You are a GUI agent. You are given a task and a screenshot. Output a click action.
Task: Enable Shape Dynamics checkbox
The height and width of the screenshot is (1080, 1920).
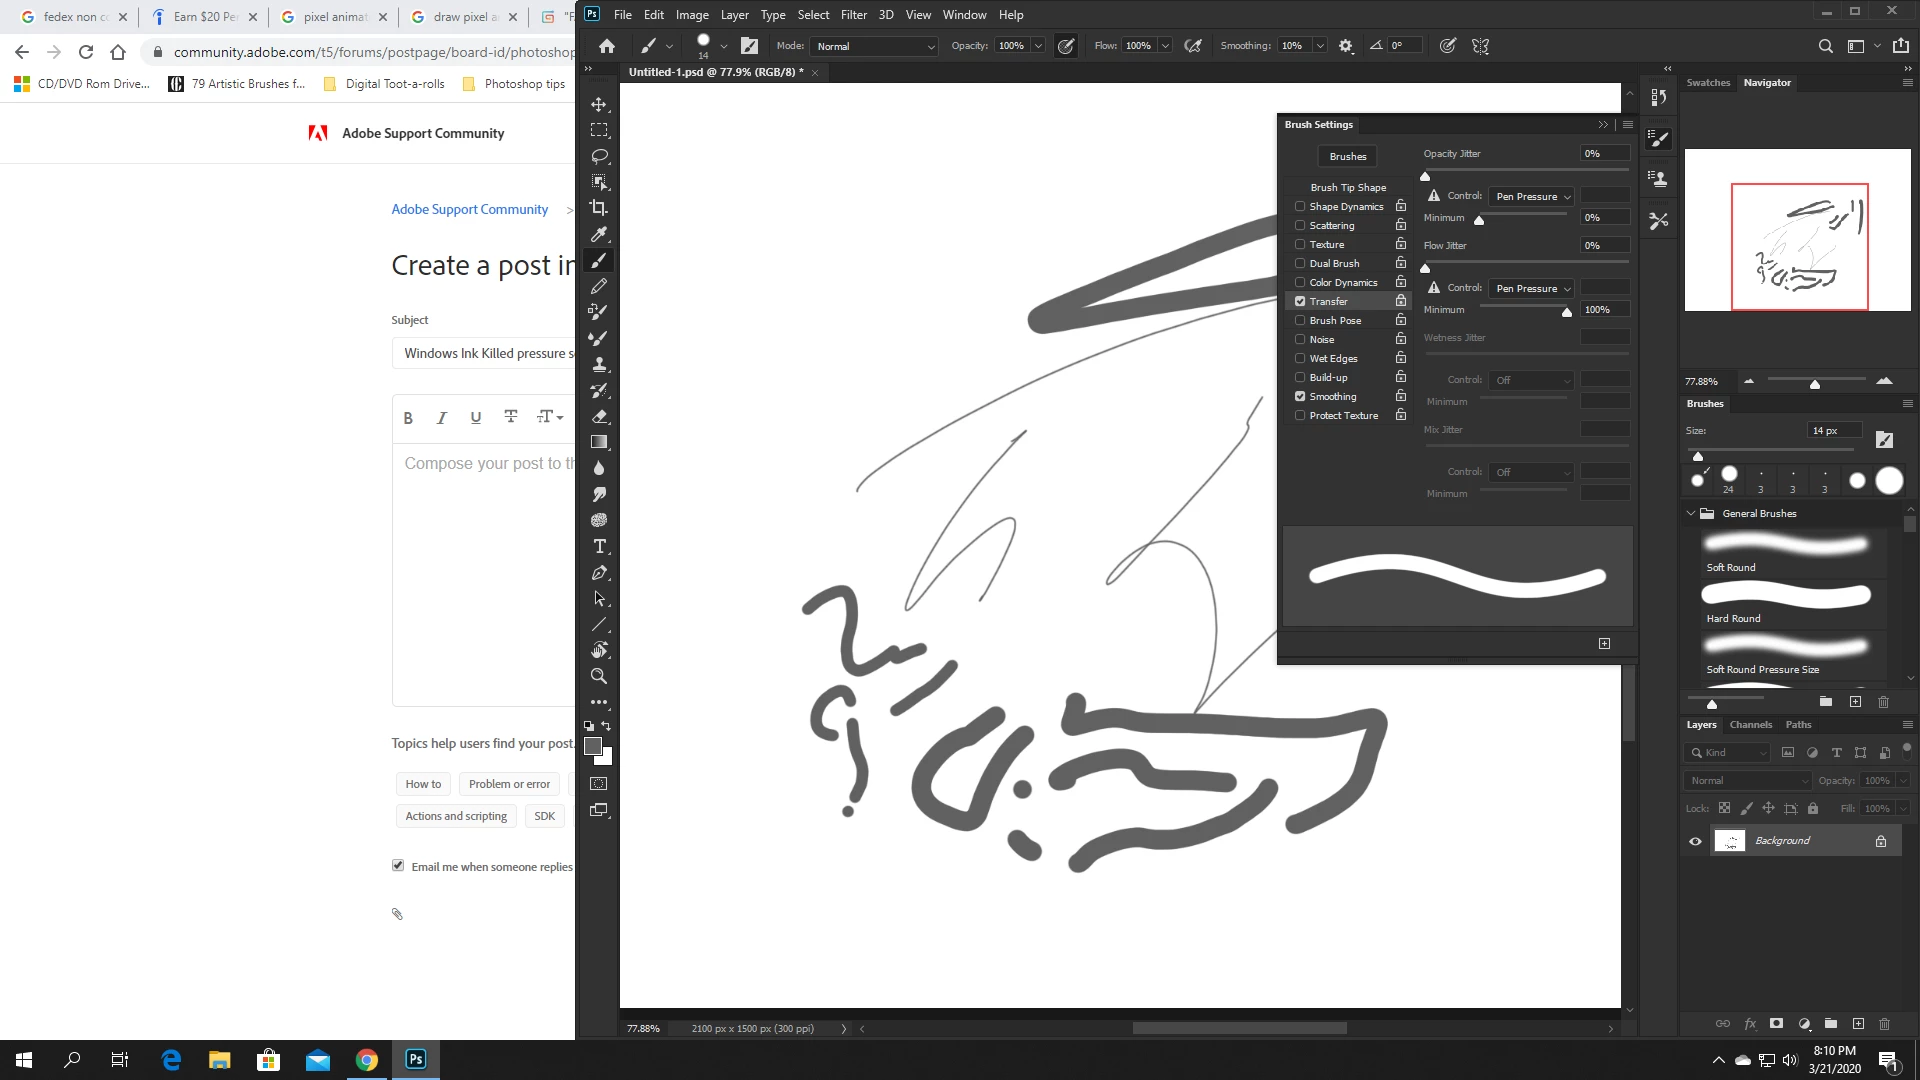pos(1300,207)
